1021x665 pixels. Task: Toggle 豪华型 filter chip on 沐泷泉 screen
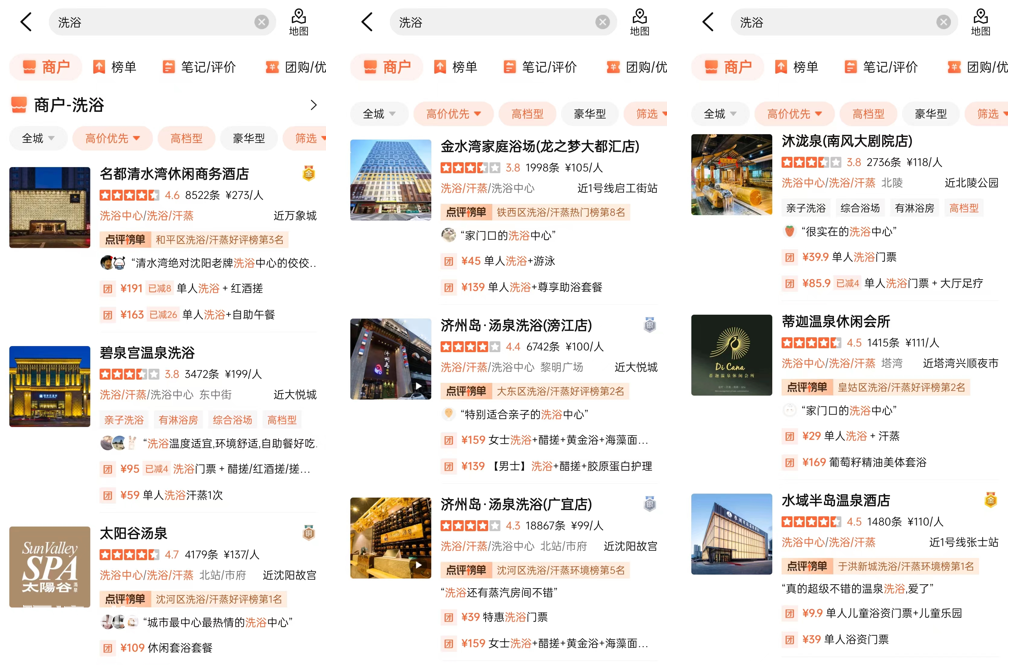tap(930, 114)
